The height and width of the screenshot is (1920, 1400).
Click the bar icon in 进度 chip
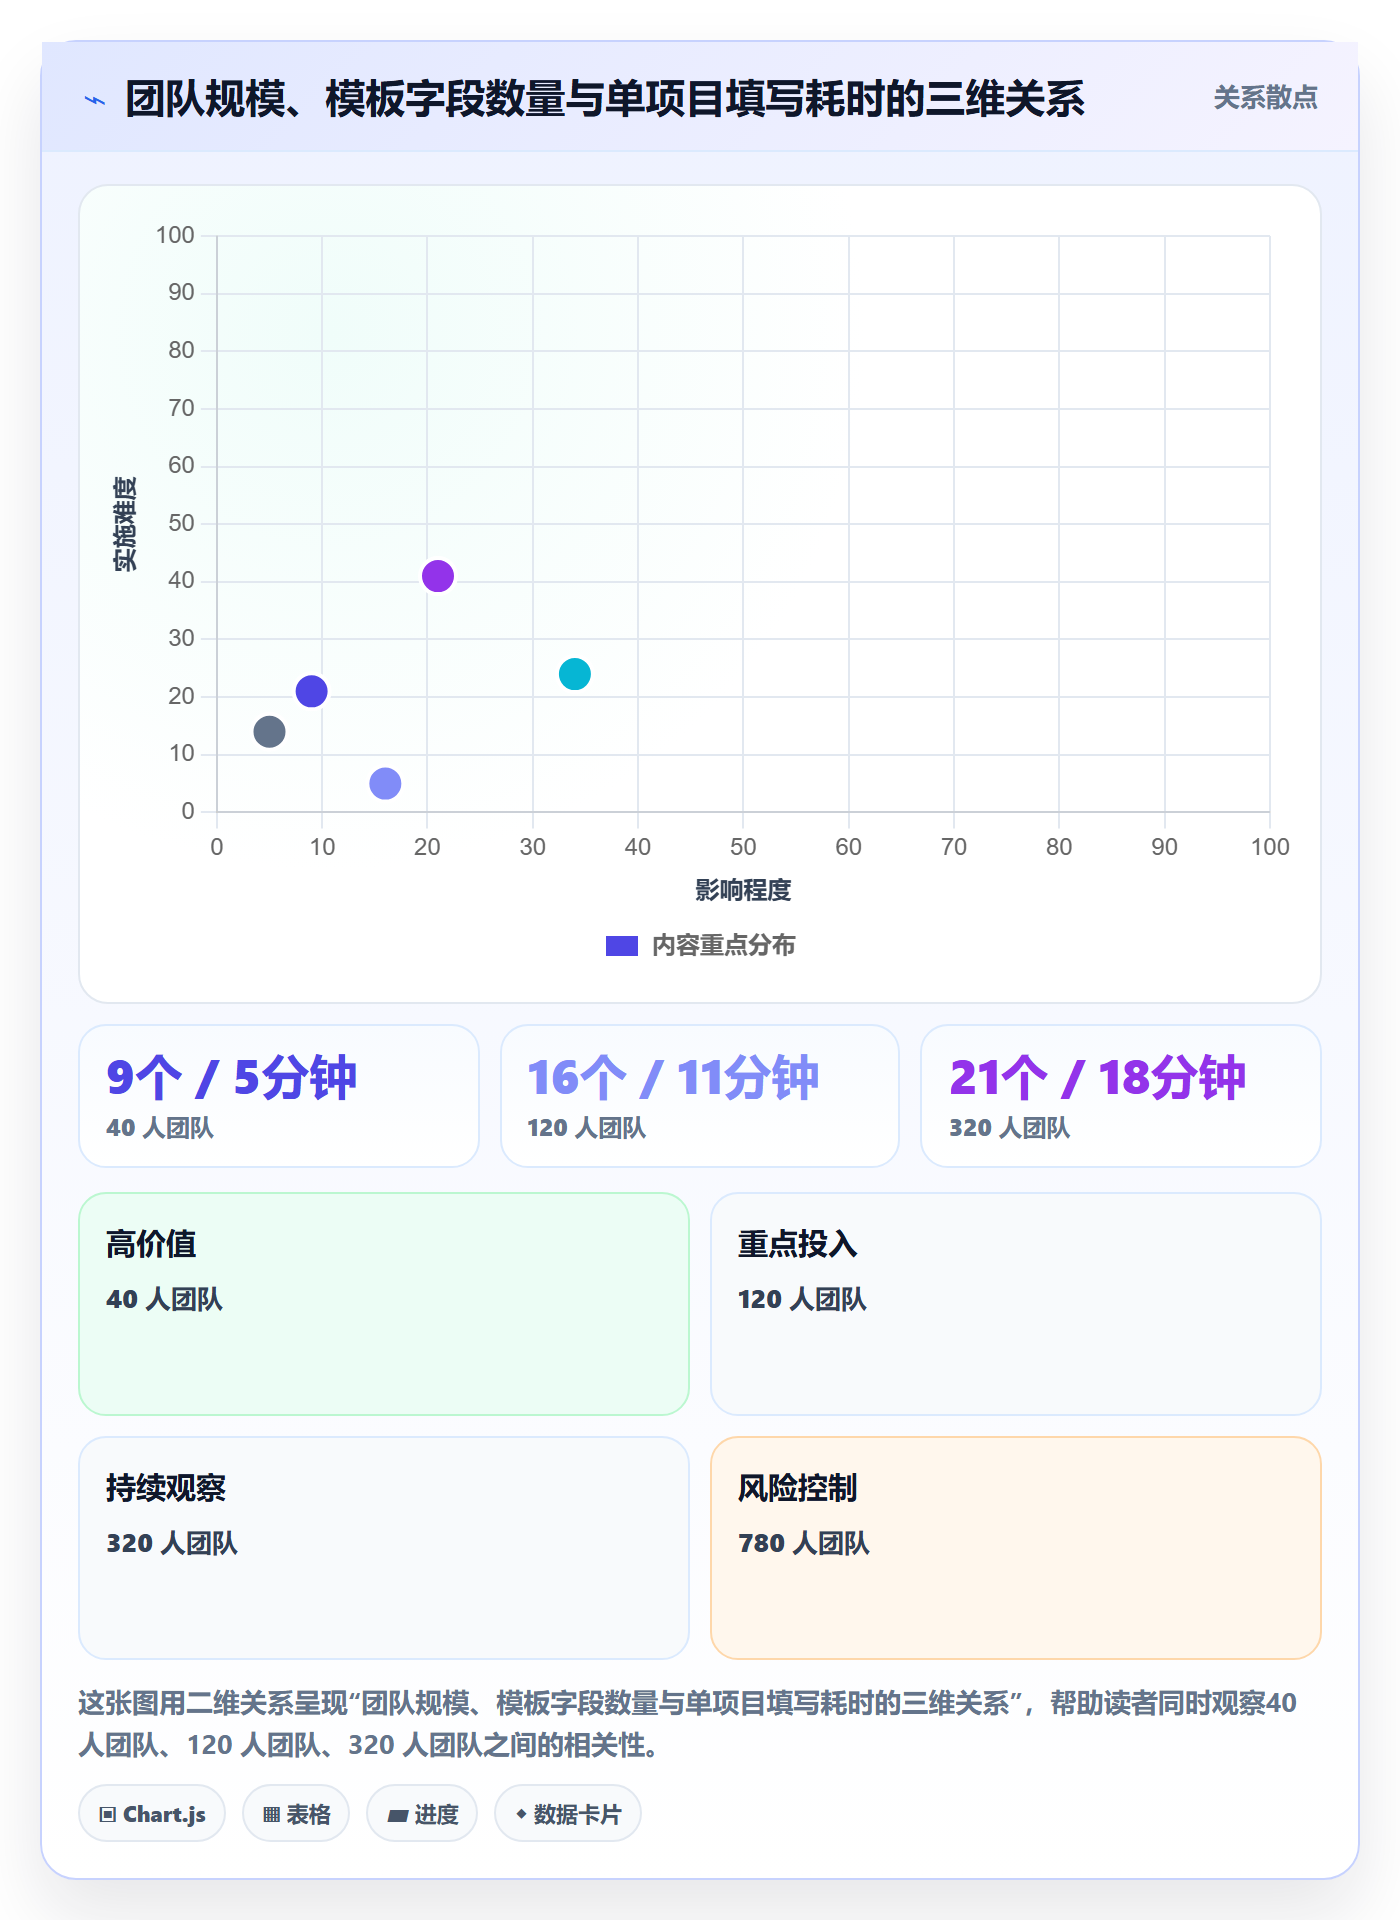397,1816
